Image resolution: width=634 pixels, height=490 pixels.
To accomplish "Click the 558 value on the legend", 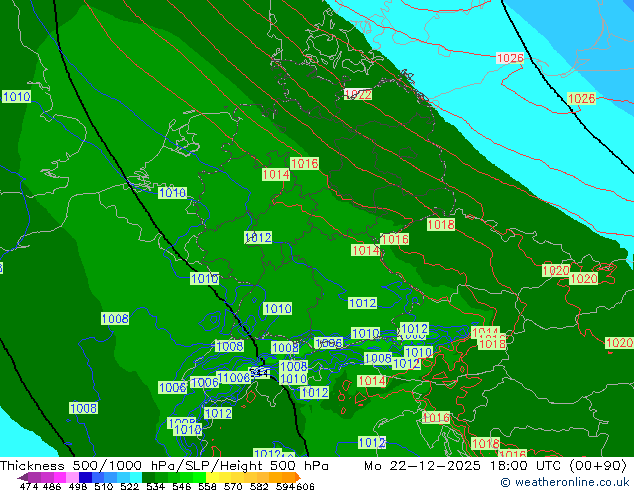I will (x=207, y=486).
